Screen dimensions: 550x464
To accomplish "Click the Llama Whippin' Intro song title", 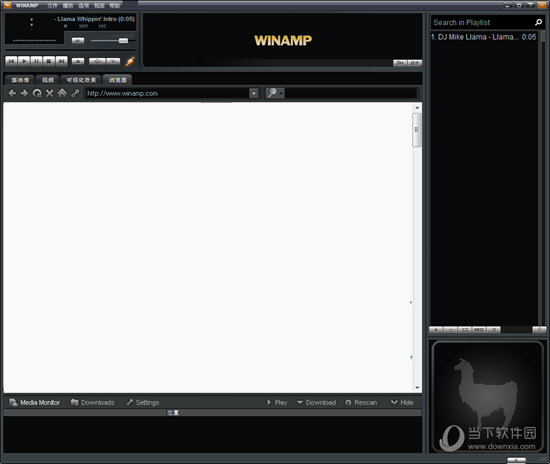I will pos(94,19).
